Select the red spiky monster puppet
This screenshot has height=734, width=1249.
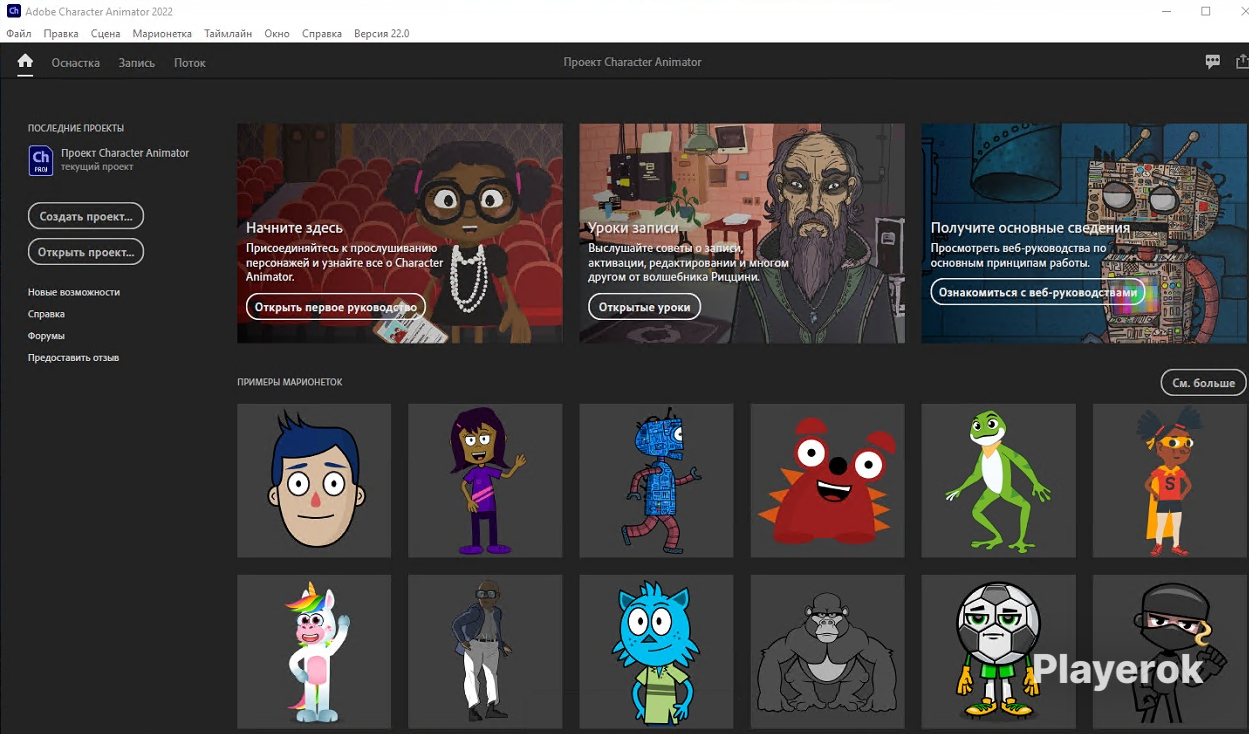click(827, 480)
